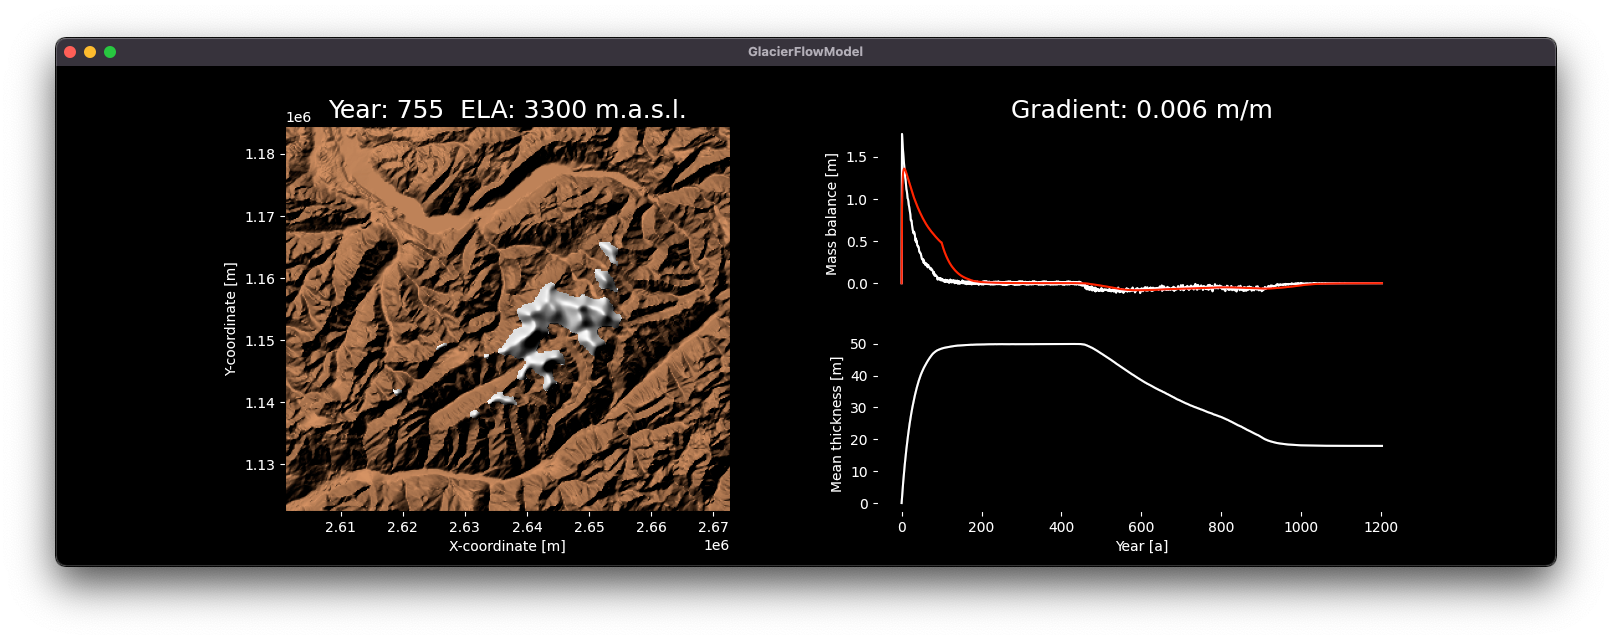This screenshot has width=1612, height=640.
Task: Click the 2.62 tick on the X-coordinate axis
Action: [x=402, y=527]
